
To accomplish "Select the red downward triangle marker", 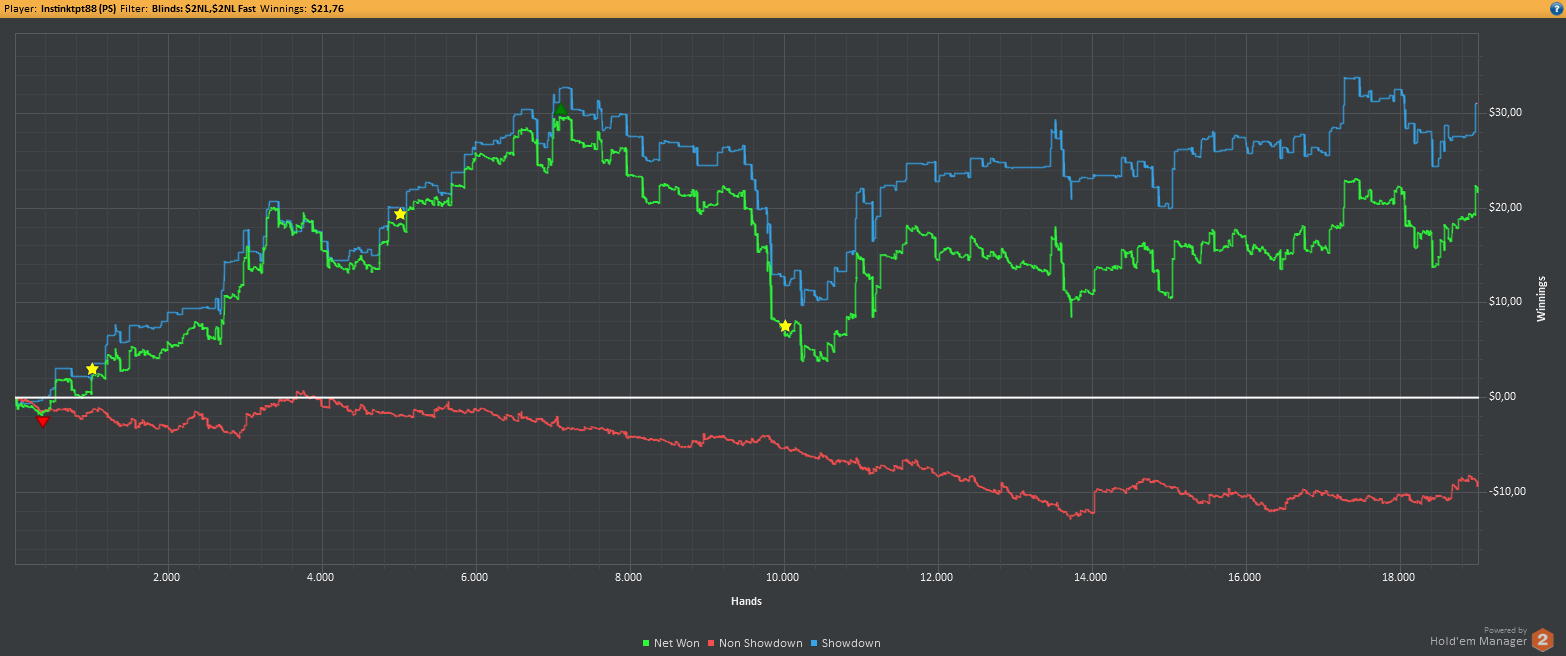I will [x=42, y=421].
